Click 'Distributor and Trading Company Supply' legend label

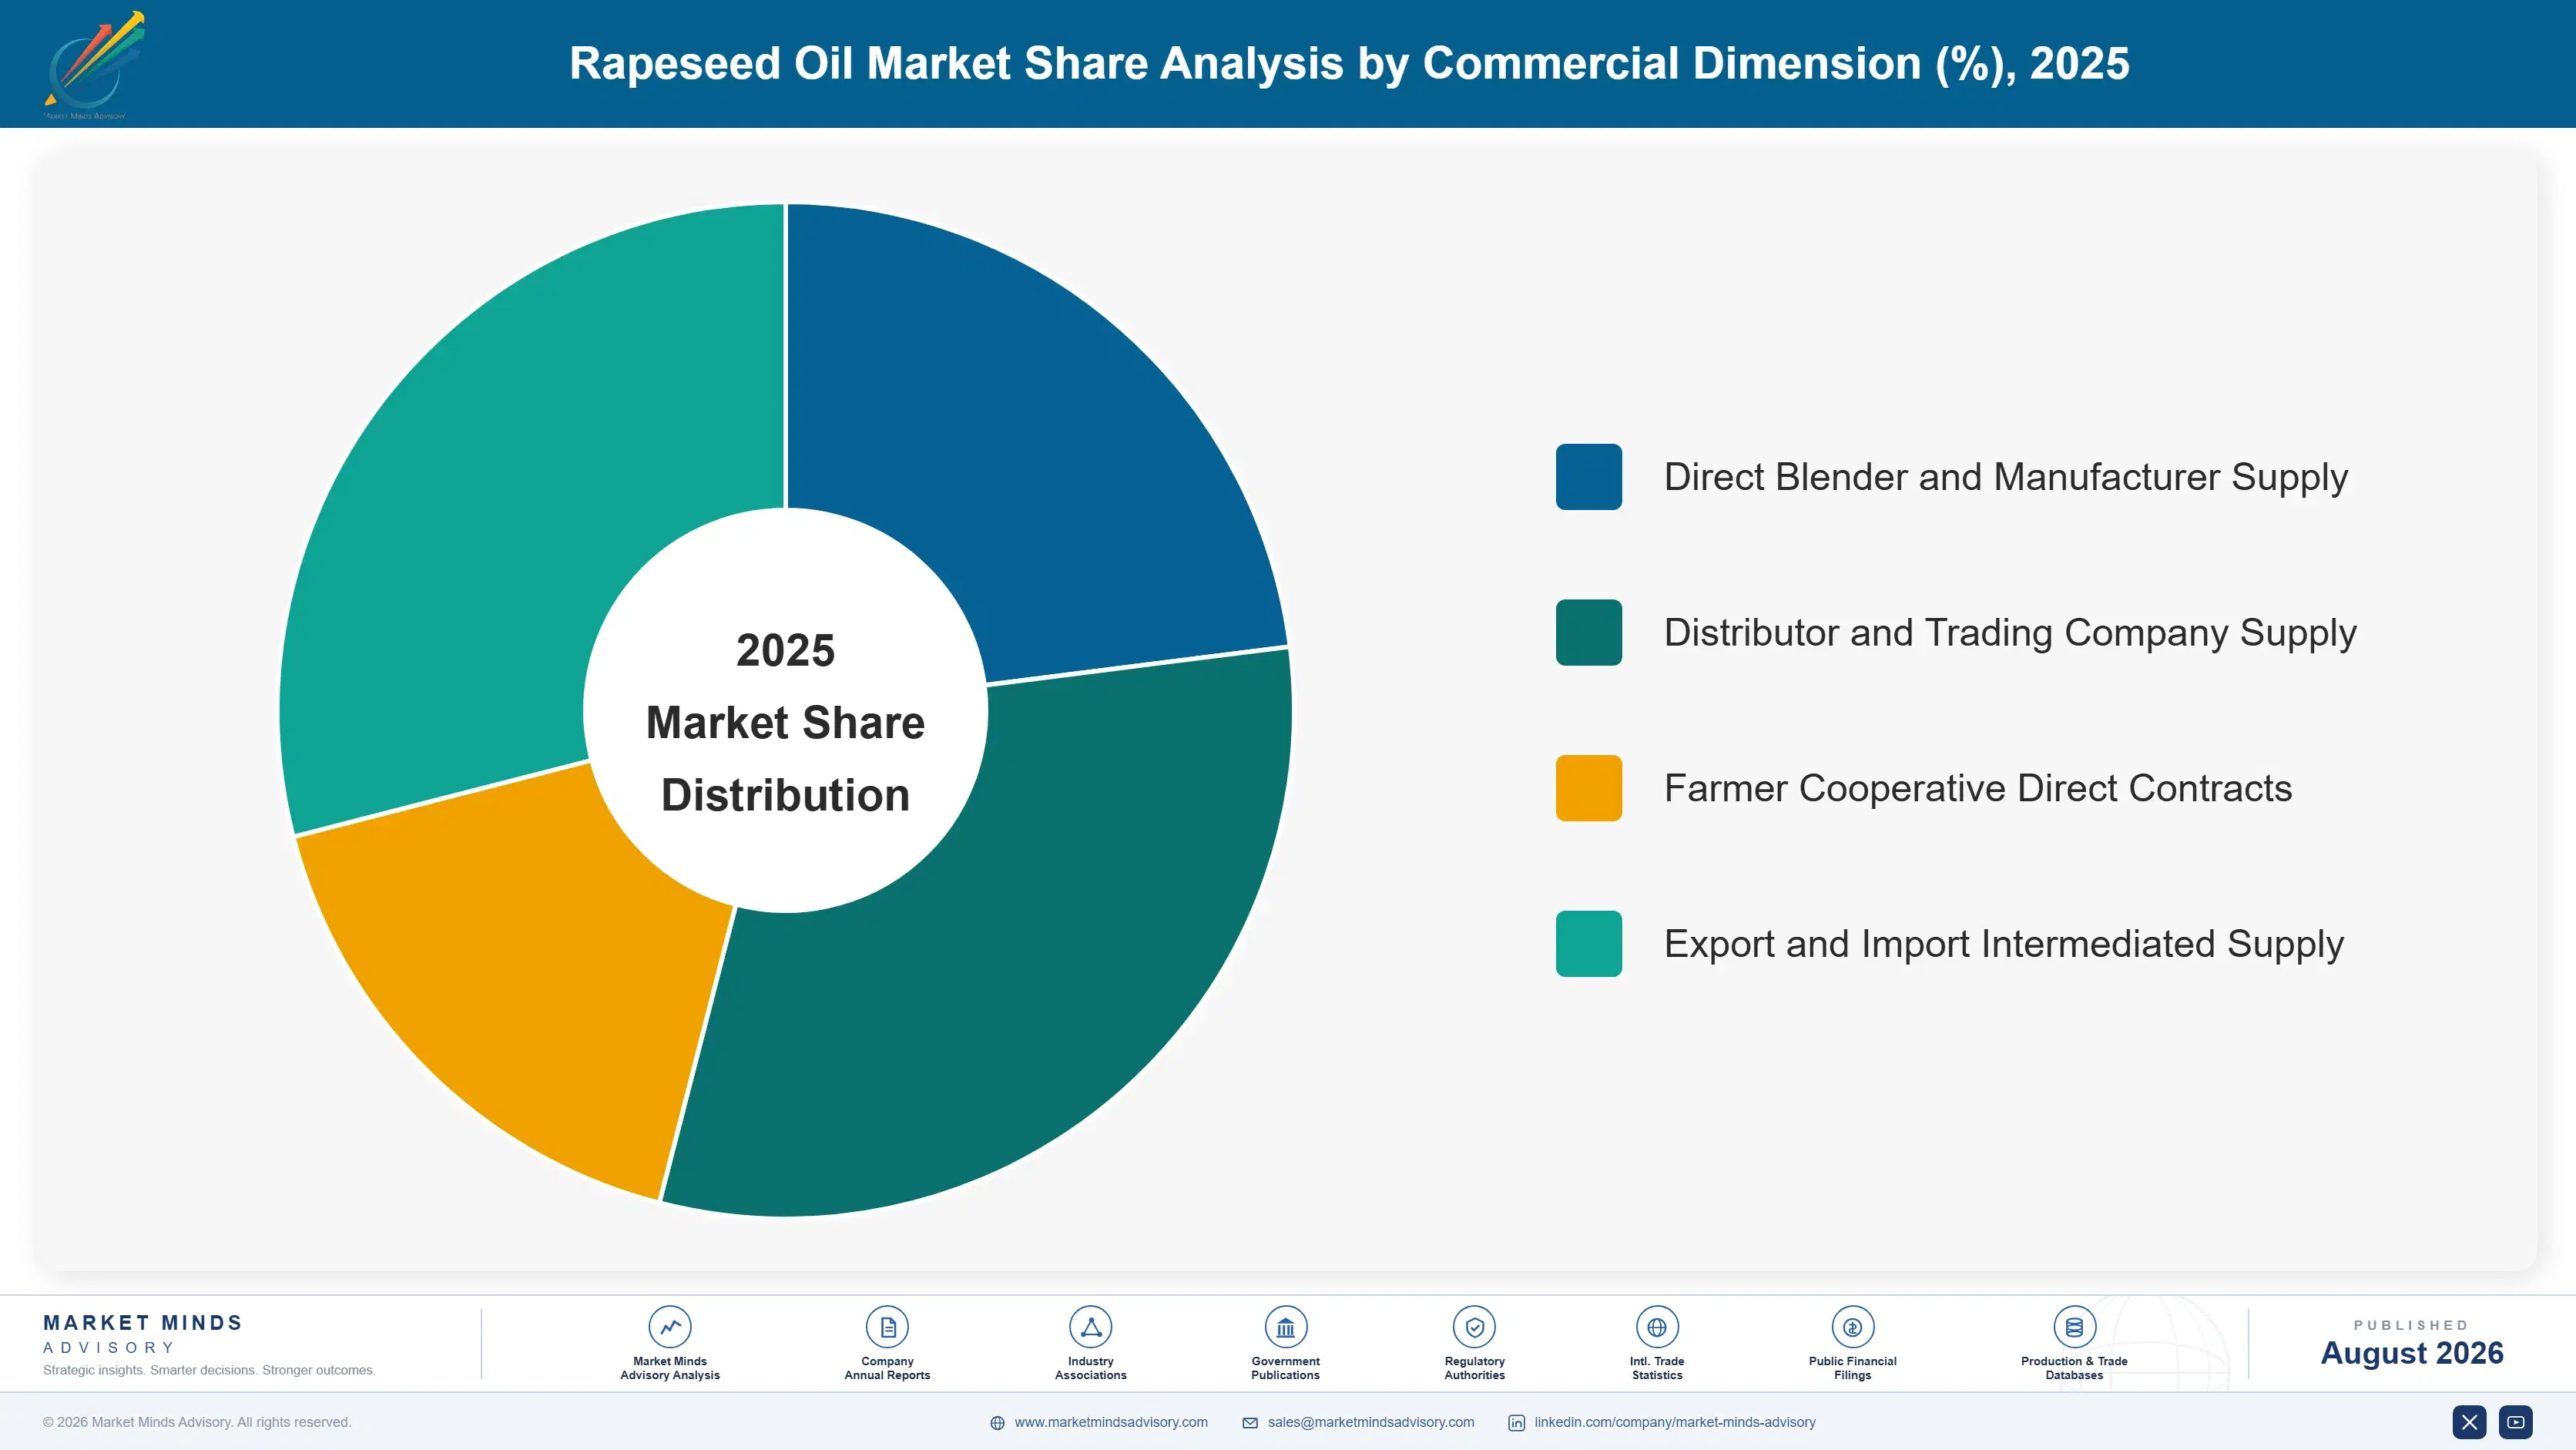coord(2010,634)
